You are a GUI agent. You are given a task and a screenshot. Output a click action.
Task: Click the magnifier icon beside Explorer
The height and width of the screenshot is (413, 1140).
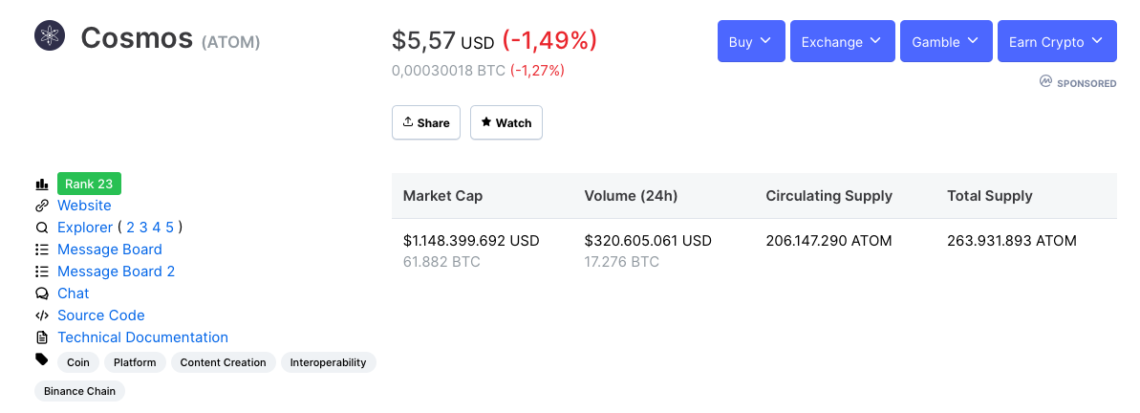42,228
